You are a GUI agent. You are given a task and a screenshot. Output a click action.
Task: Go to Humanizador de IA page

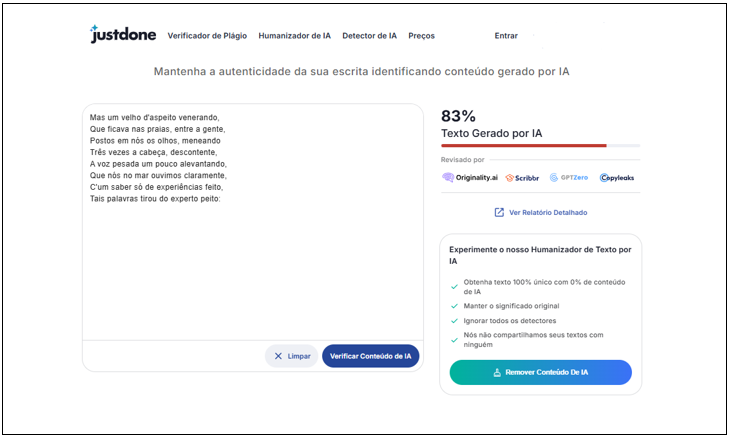(x=295, y=36)
